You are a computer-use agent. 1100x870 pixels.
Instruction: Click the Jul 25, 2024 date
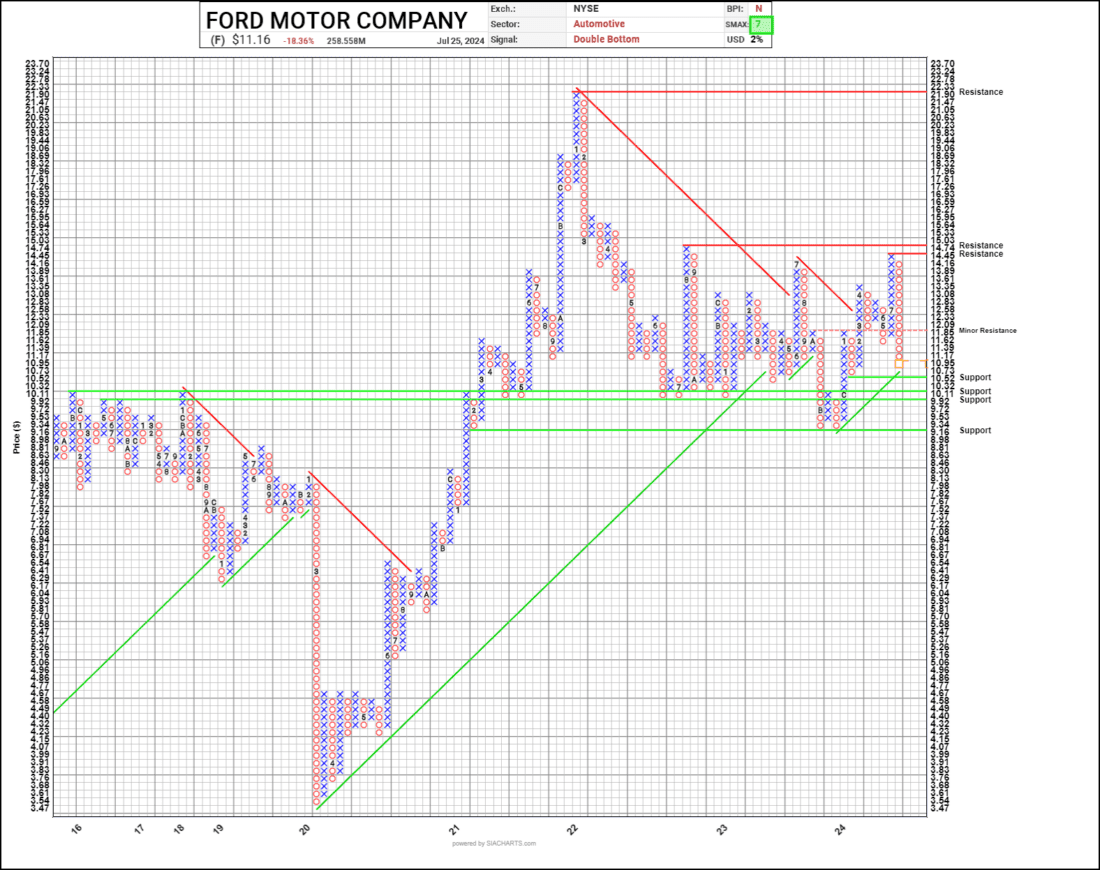tap(456, 41)
